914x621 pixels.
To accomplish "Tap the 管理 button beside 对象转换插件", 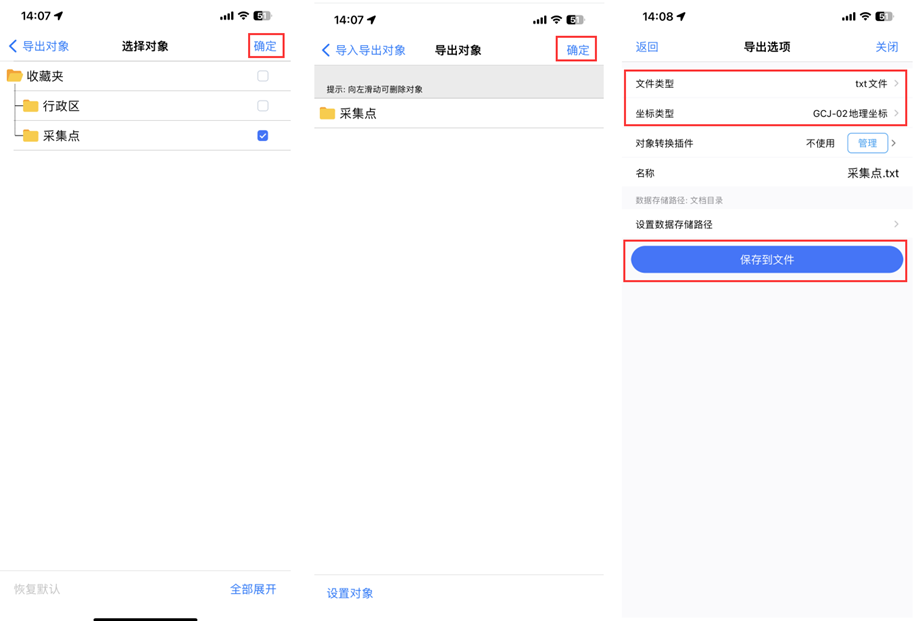I will [866, 143].
